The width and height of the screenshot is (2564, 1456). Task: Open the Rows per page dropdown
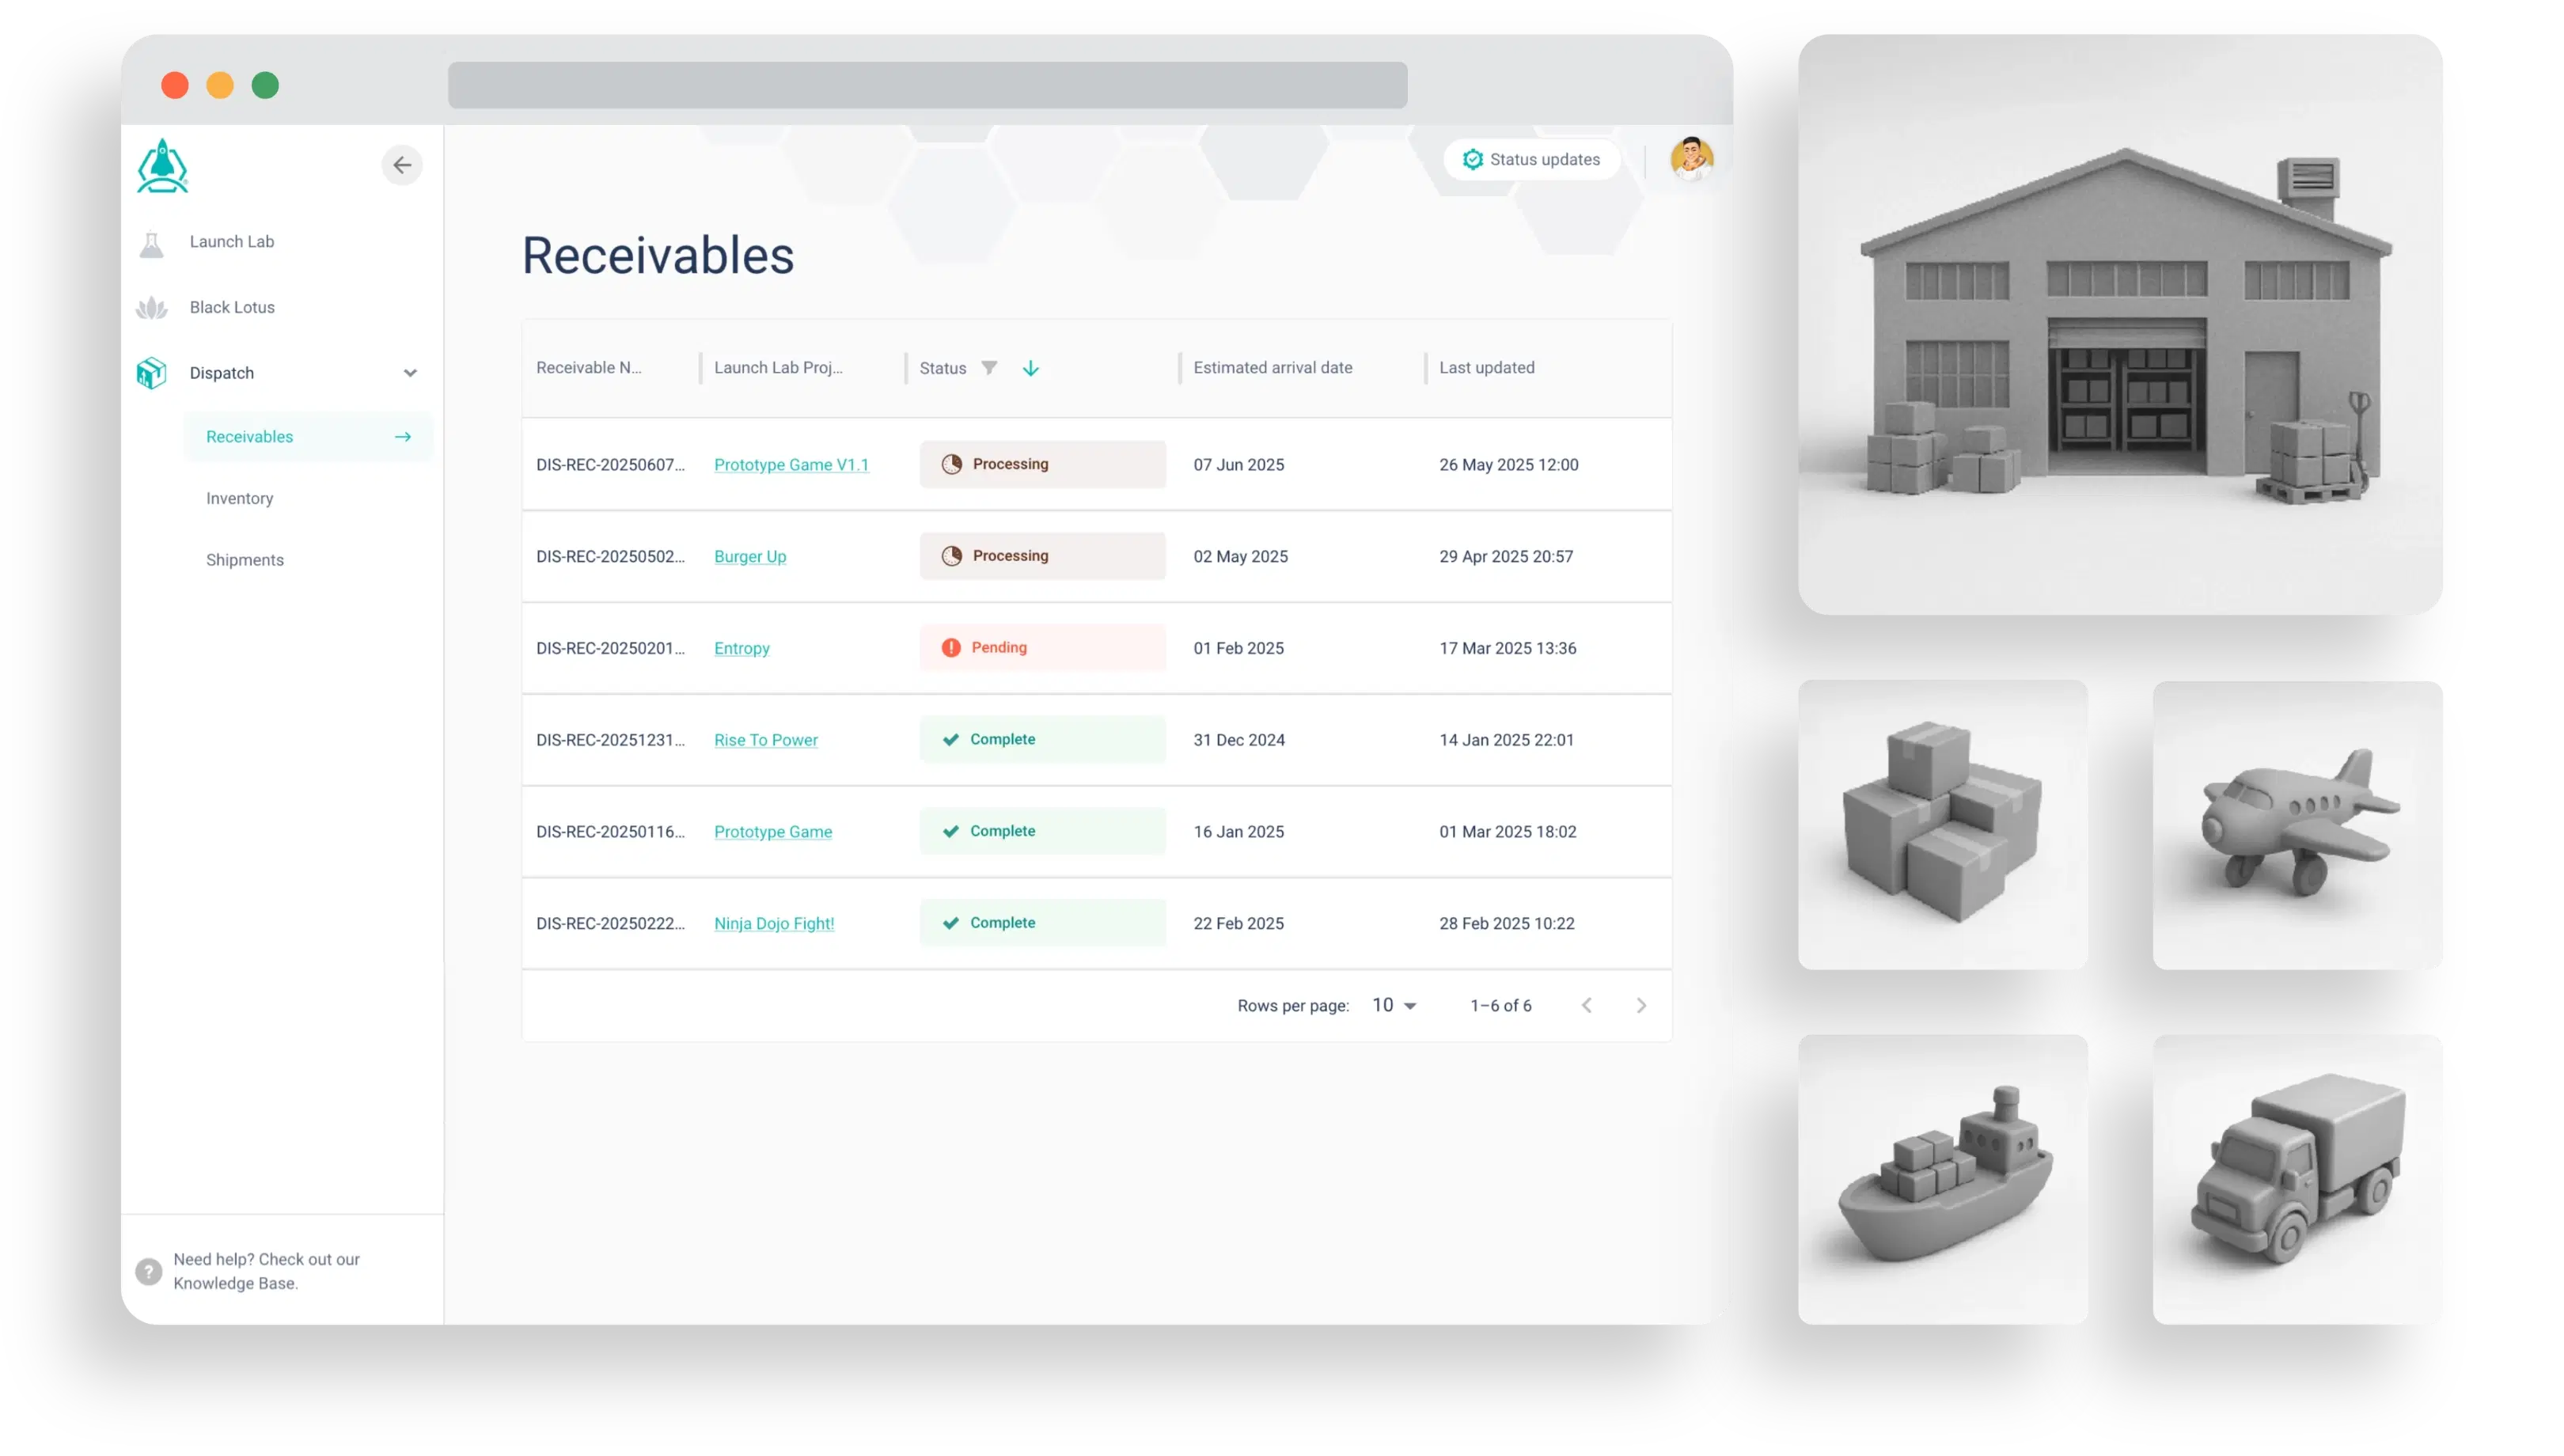(1392, 1005)
